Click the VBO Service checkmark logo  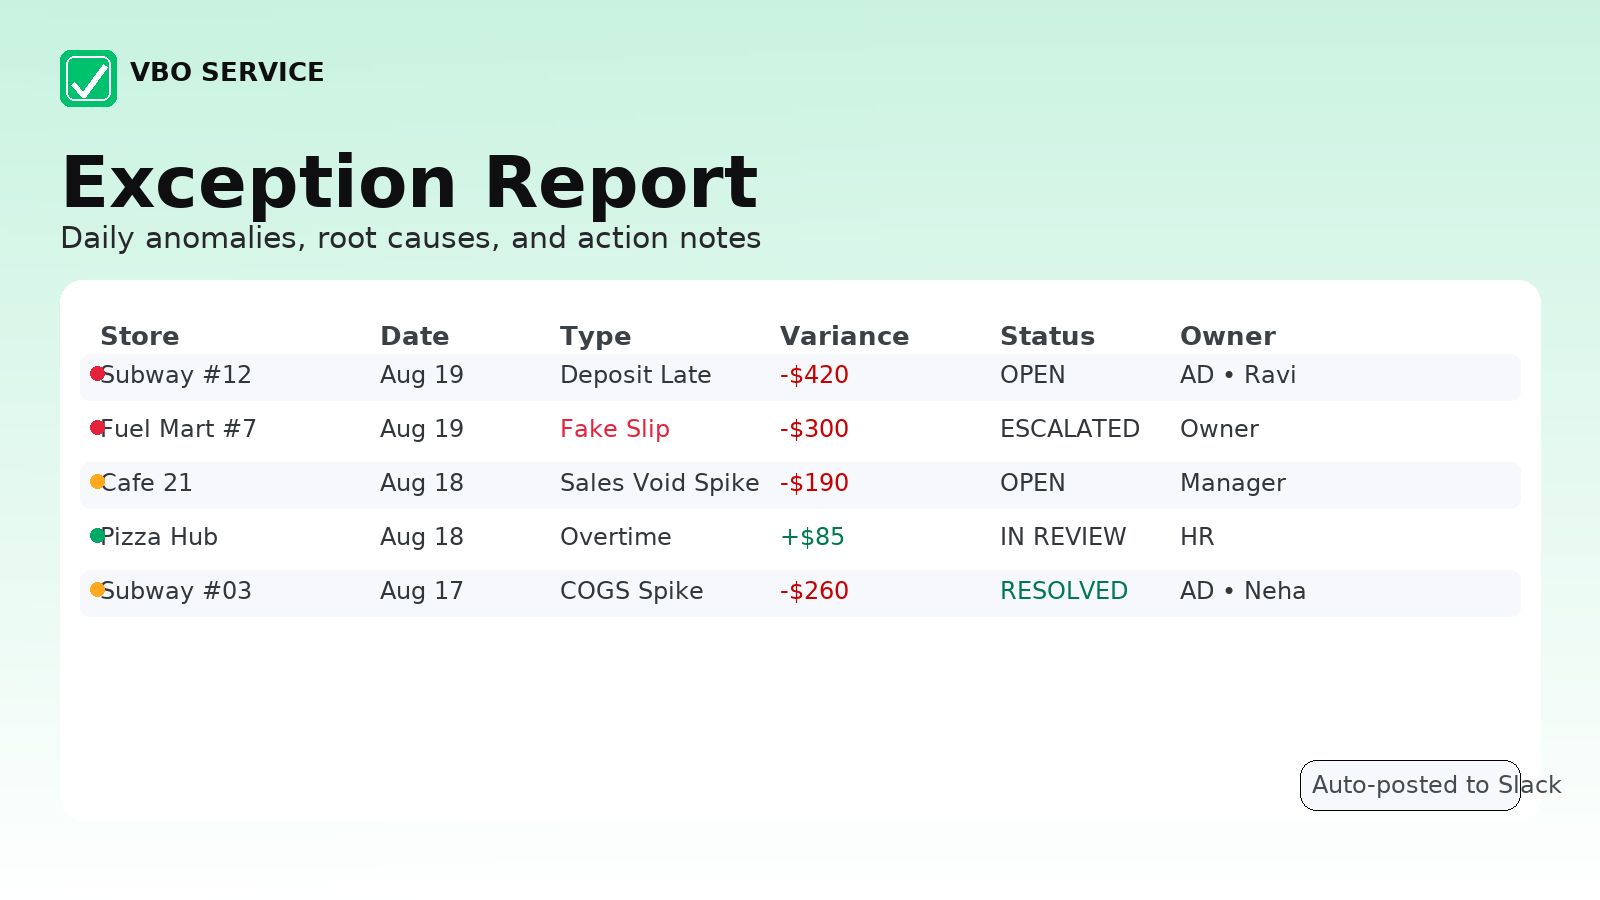(x=88, y=78)
